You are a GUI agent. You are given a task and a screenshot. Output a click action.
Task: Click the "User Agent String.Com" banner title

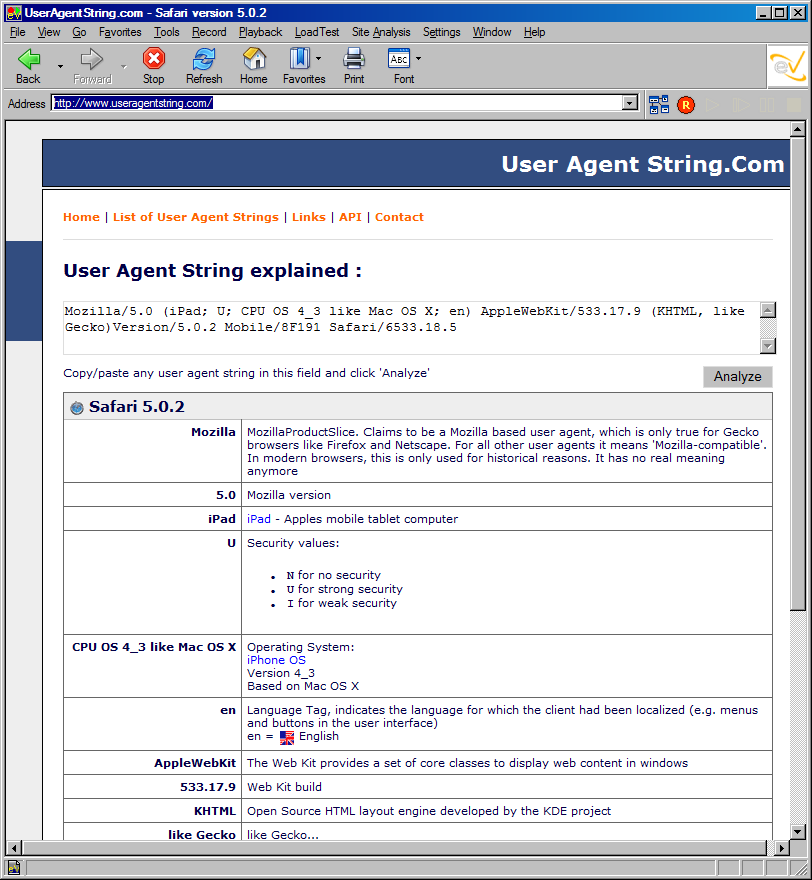[x=643, y=164]
